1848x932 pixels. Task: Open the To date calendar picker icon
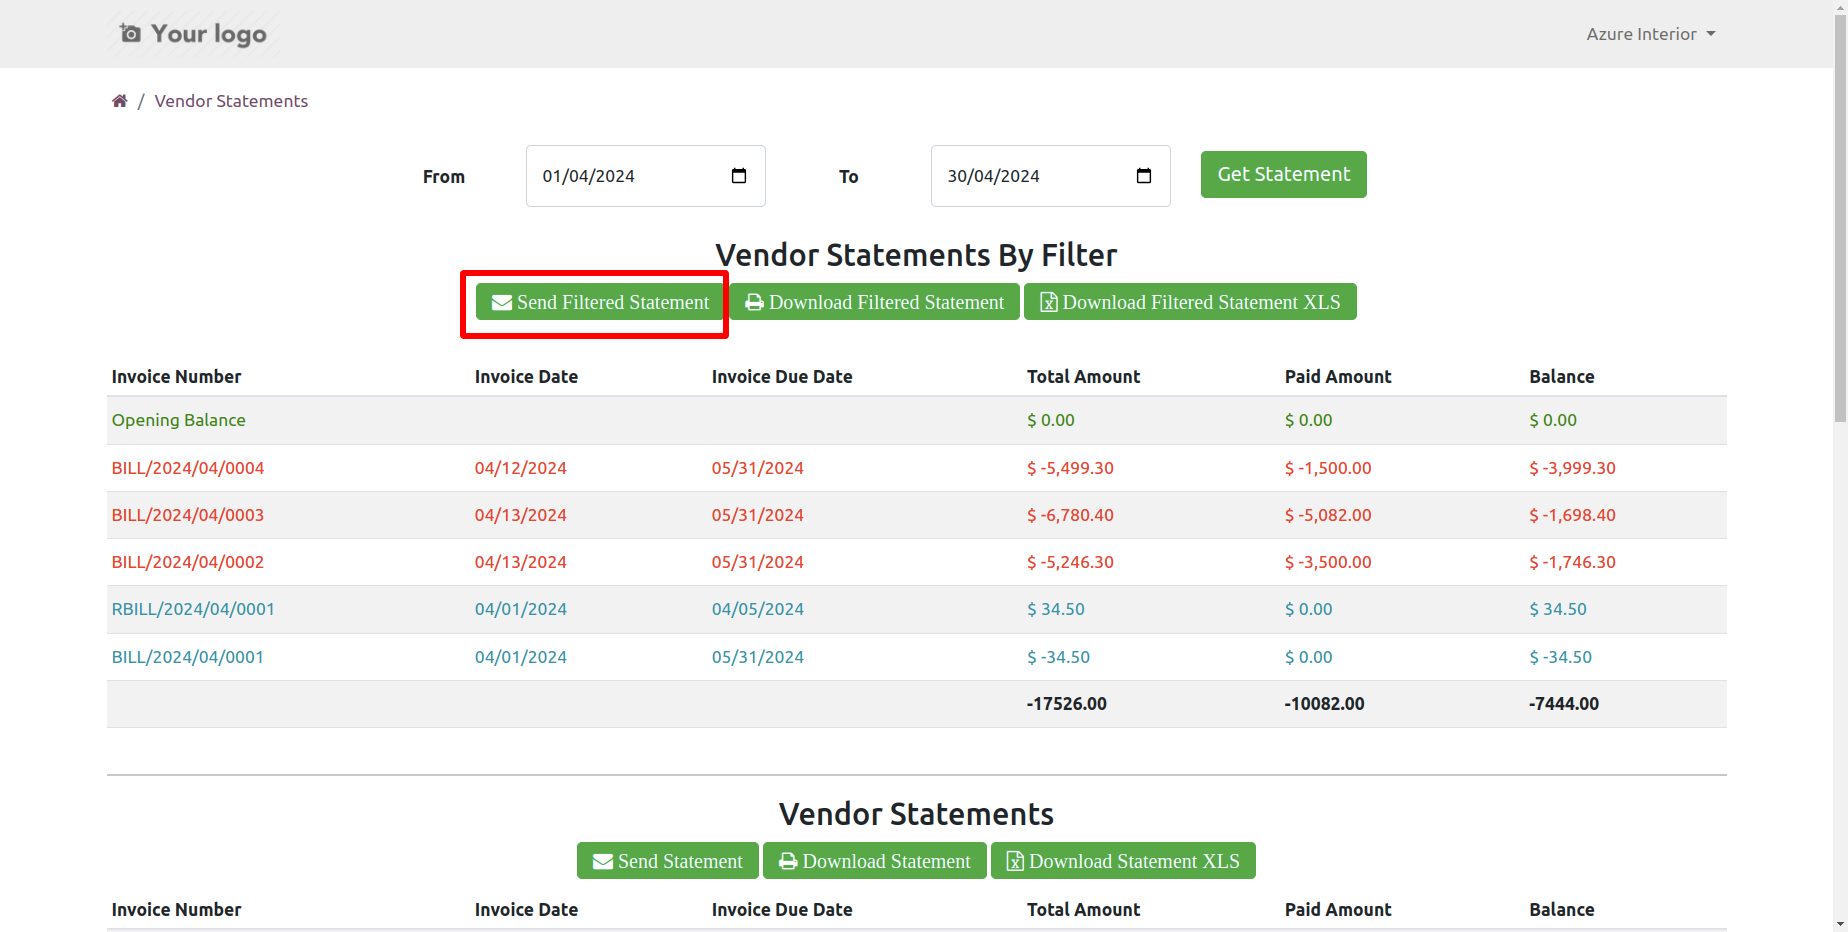coord(1144,176)
